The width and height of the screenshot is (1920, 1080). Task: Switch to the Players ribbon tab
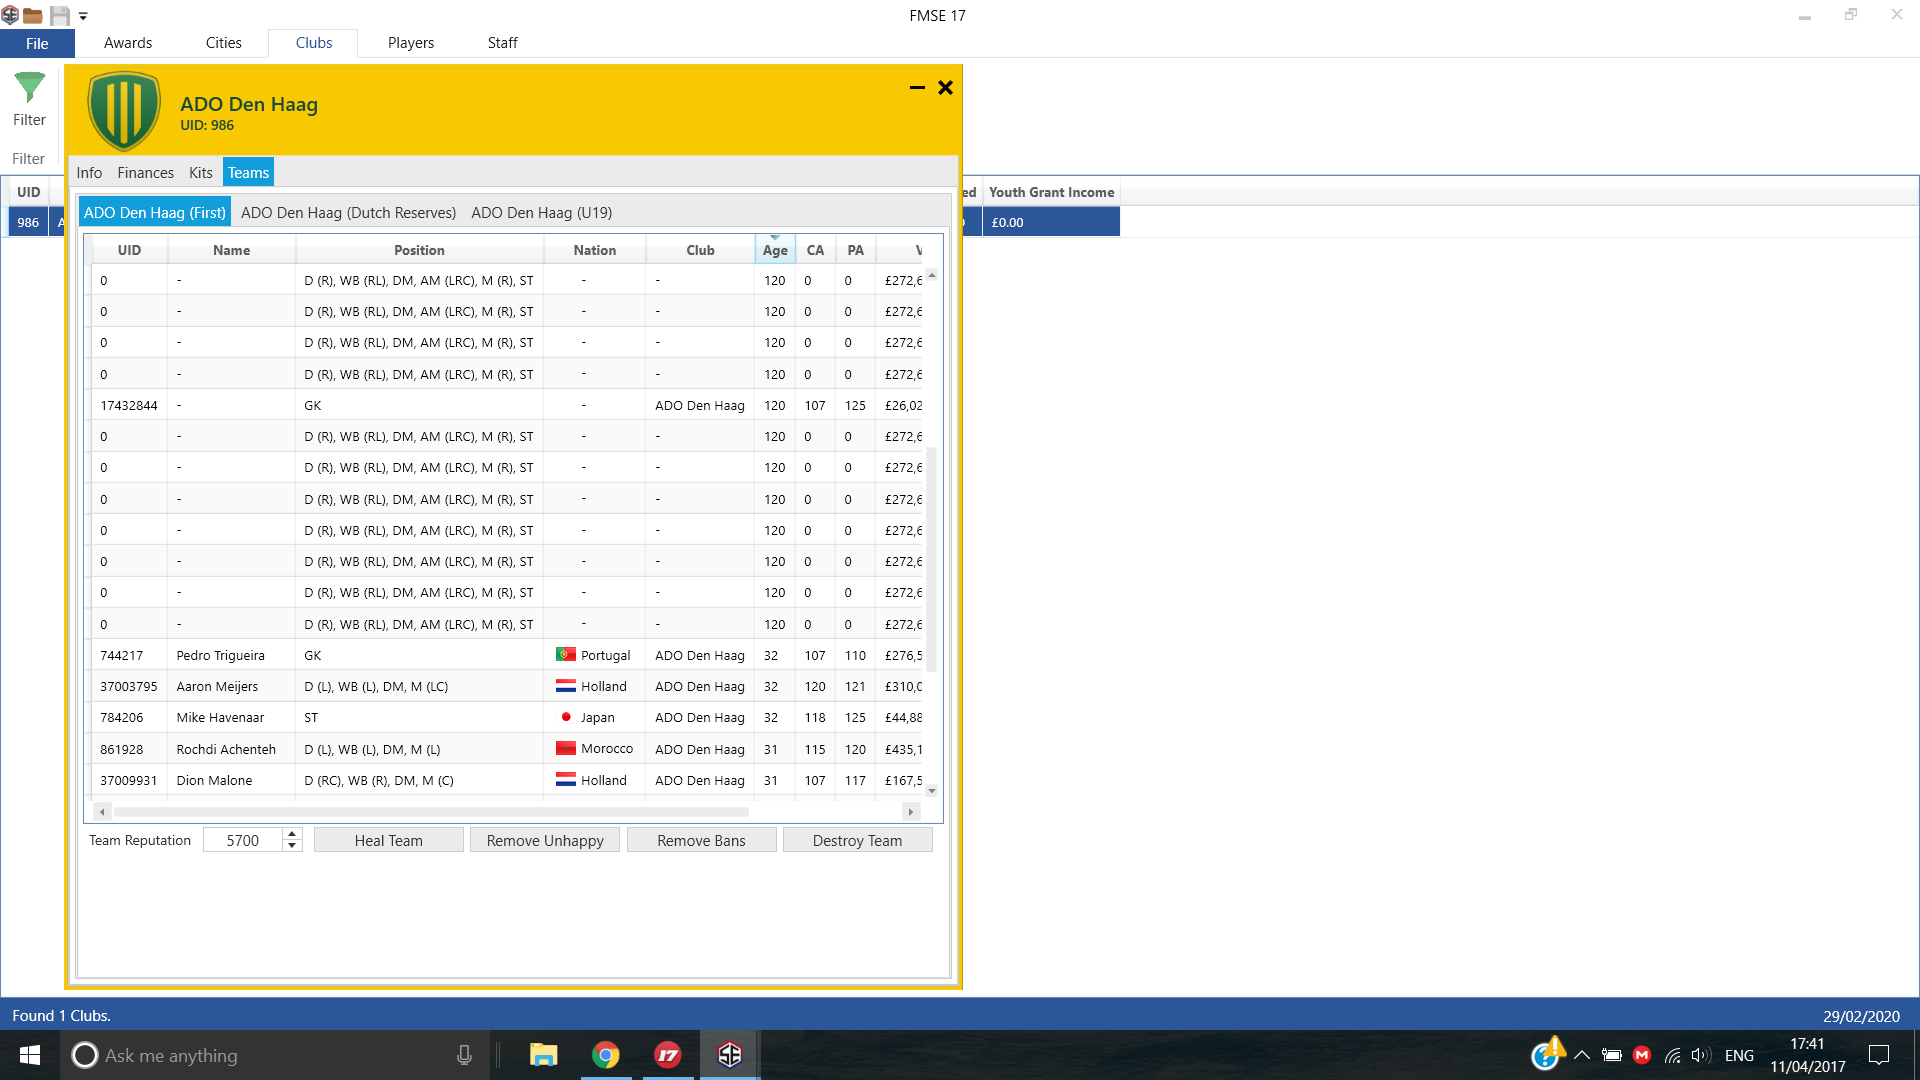[410, 43]
